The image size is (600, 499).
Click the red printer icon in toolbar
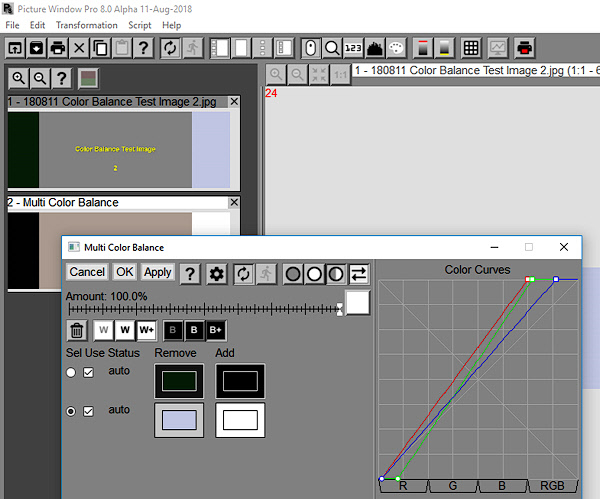pos(524,48)
